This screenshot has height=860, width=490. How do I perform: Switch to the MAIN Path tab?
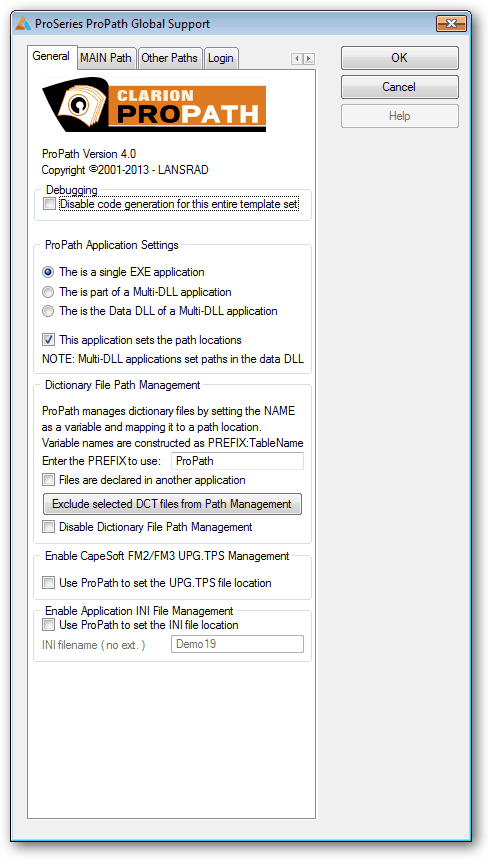point(106,58)
